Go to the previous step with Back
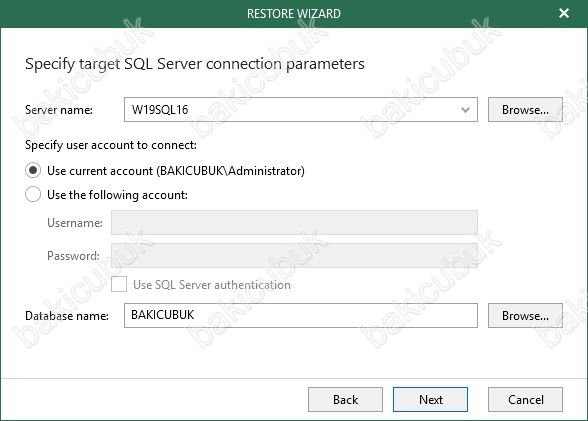Screen dimensions: 588x421 tap(345, 400)
